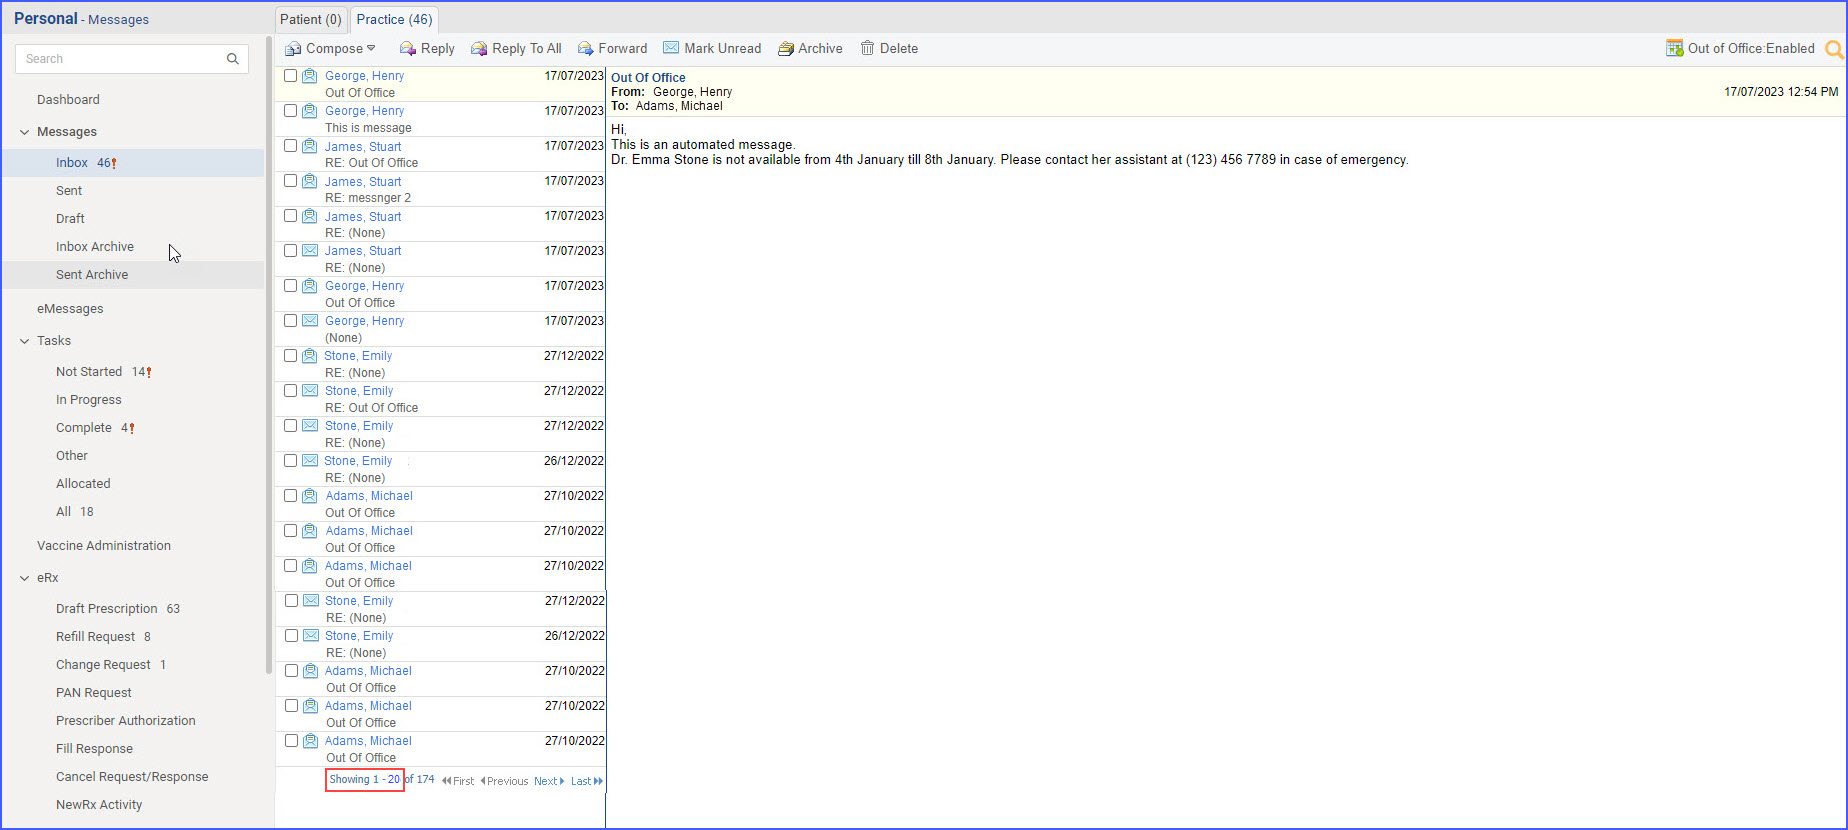The image size is (1848, 830).
Task: Tick checkbox for James, Stuart 'RE: messnger 2'
Action: tap(290, 181)
